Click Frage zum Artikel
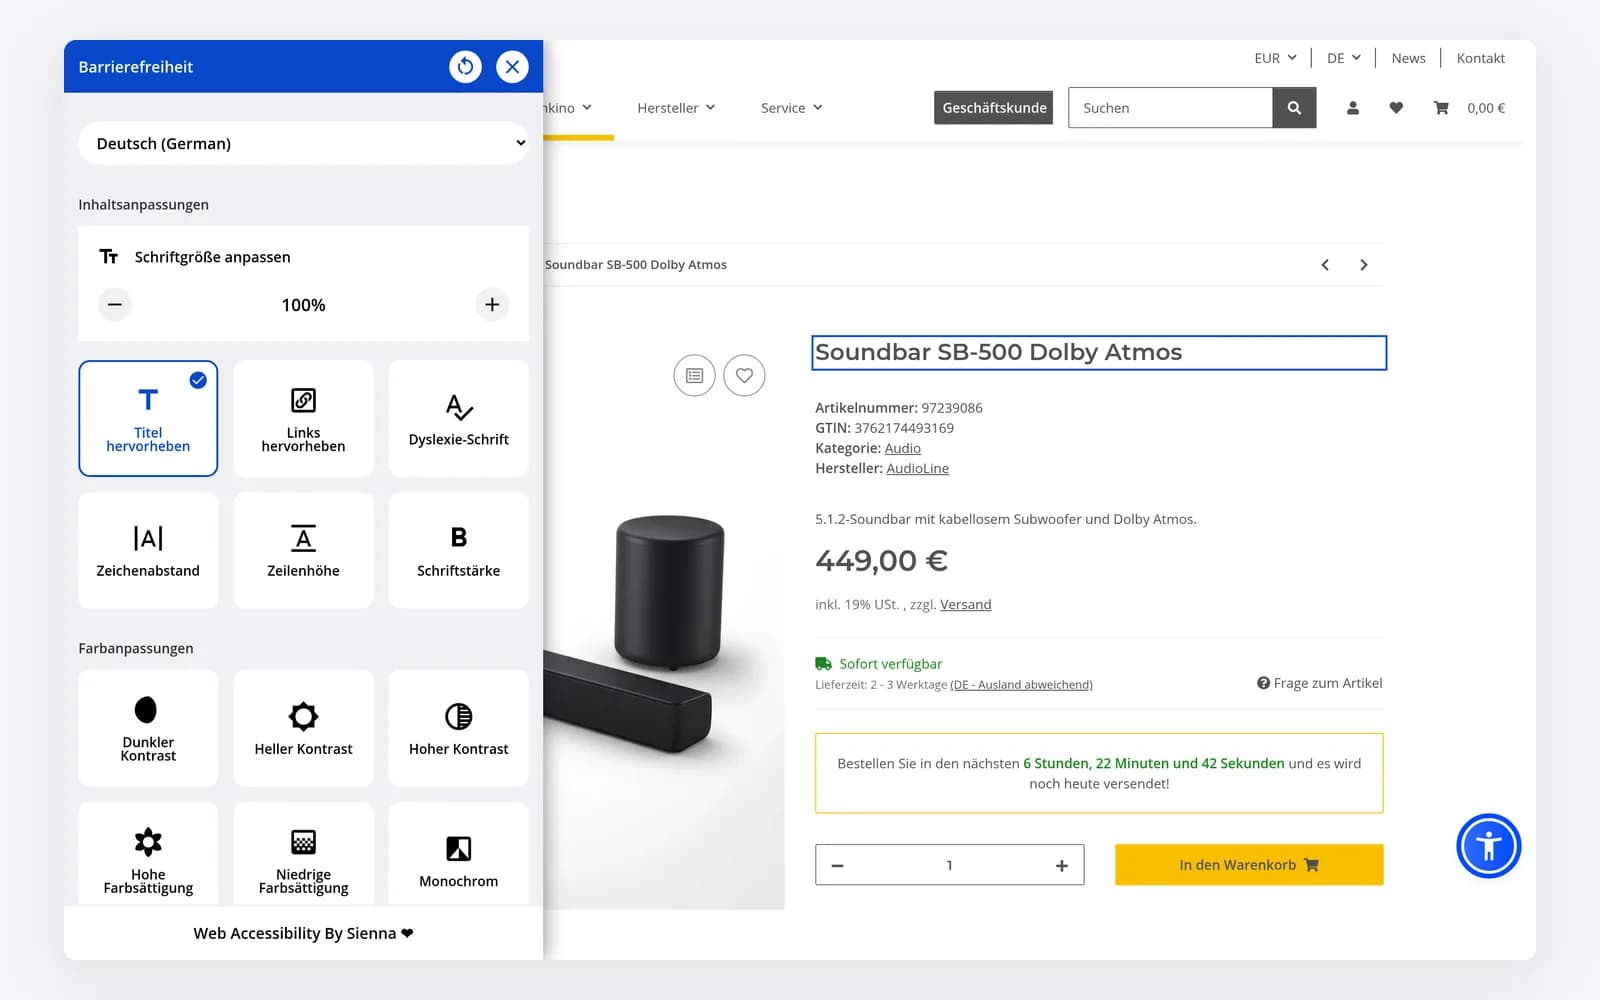Image resolution: width=1600 pixels, height=1000 pixels. 1320,683
